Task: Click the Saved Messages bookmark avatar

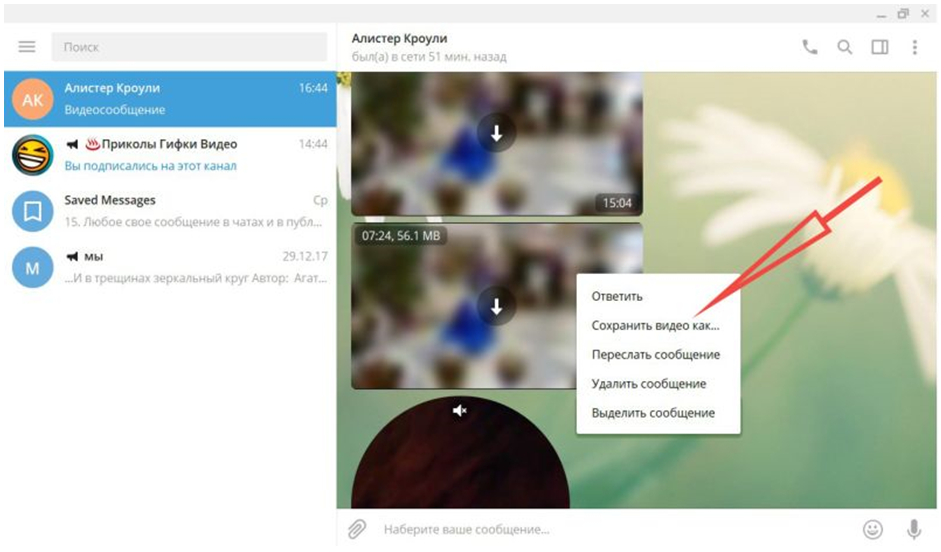Action: (x=32, y=211)
